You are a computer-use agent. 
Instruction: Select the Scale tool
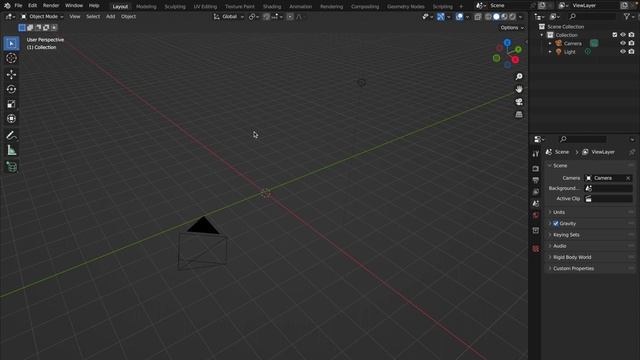tap(11, 104)
